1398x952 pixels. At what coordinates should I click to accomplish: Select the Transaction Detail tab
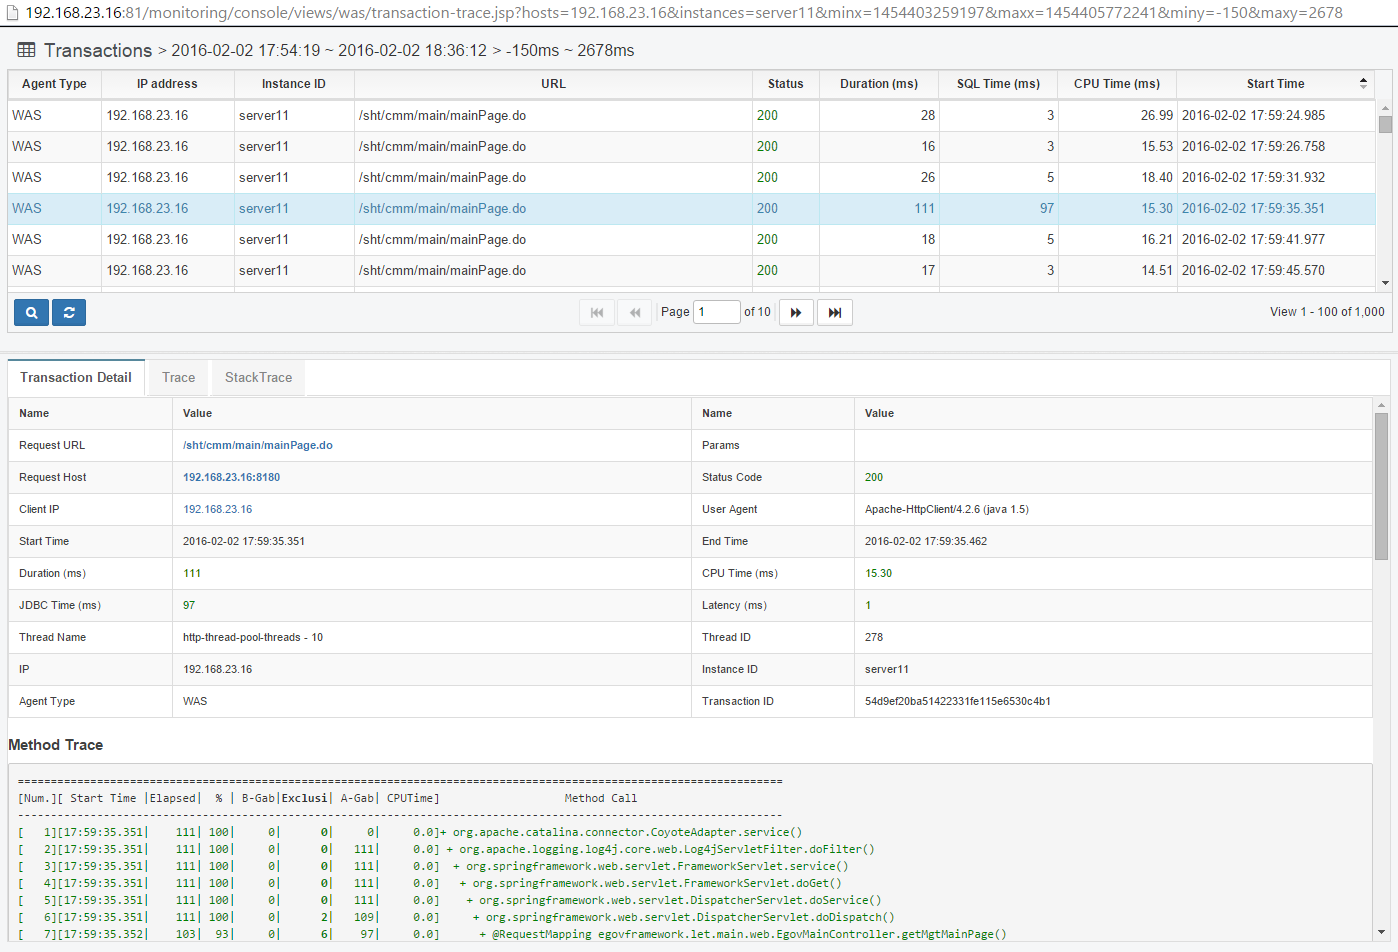[76, 377]
